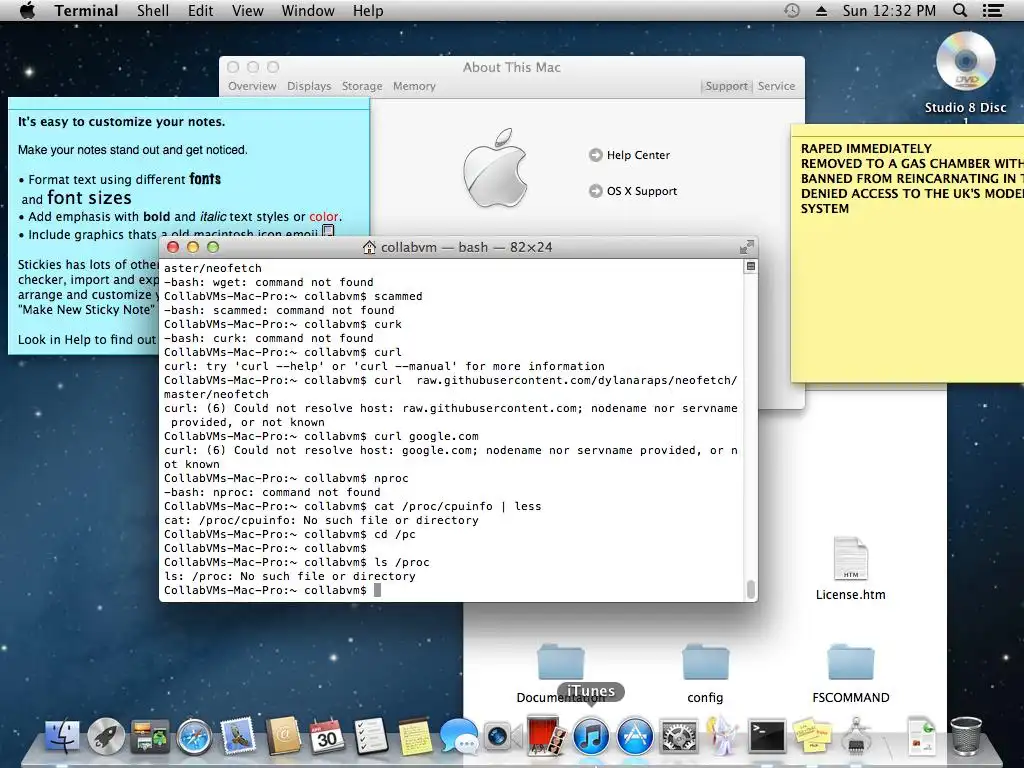Viewport: 1024px width, 768px height.
Task: Open Mission Control from the dock
Action: pyautogui.click(x=150, y=736)
